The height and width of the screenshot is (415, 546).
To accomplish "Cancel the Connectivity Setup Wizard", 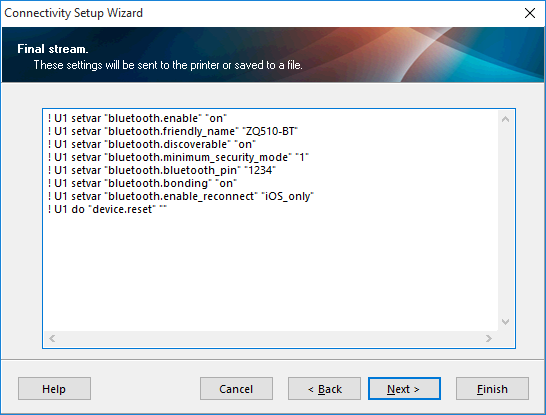I will pos(236,389).
